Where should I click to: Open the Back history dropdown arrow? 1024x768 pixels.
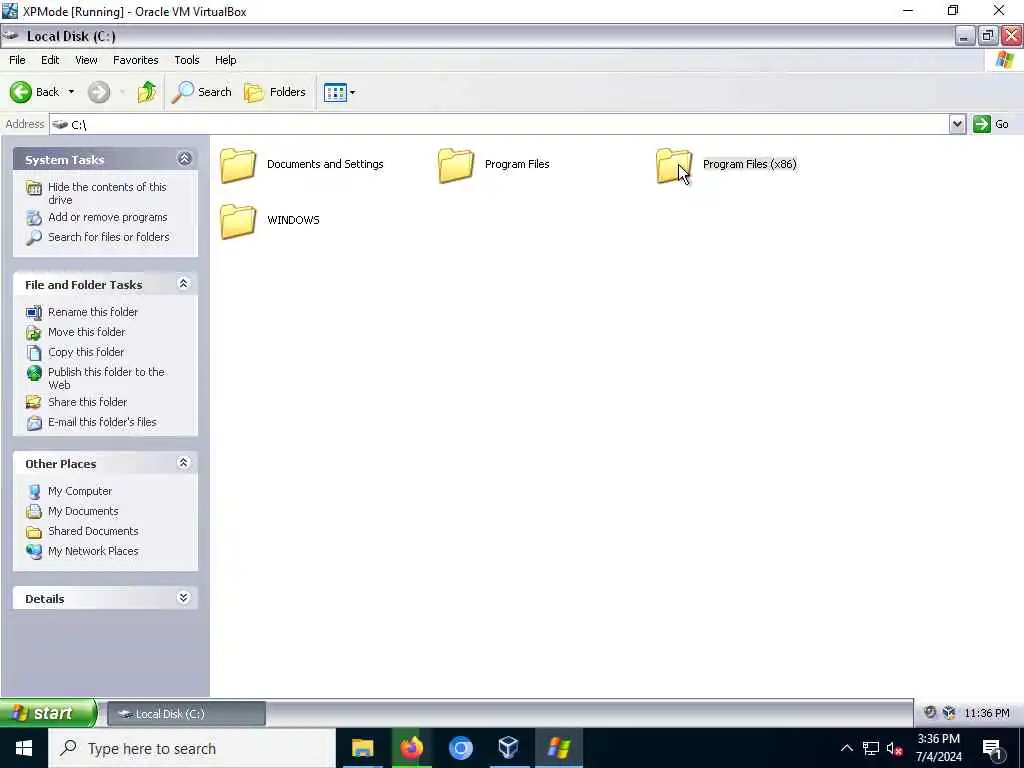click(71, 92)
